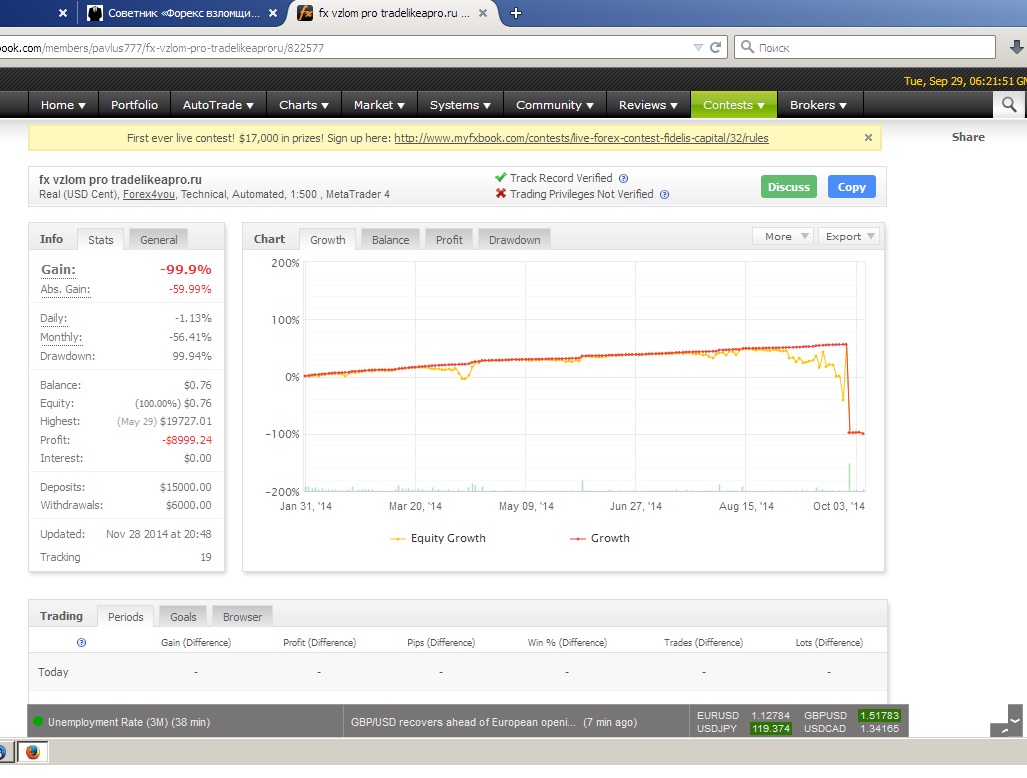Screen dimensions: 1027x778
Task: Click the USDJPY rate 119.374
Action: tap(770, 728)
